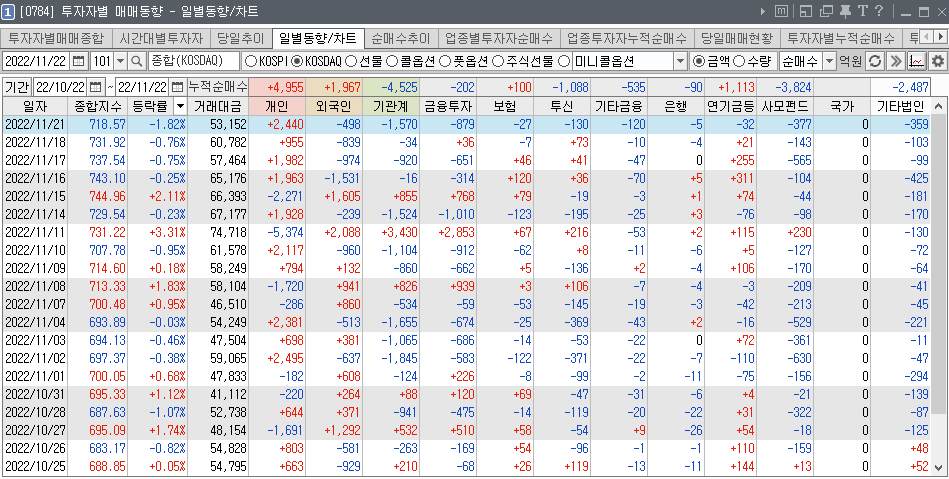Open the settings gear icon

pyautogui.click(x=937, y=61)
